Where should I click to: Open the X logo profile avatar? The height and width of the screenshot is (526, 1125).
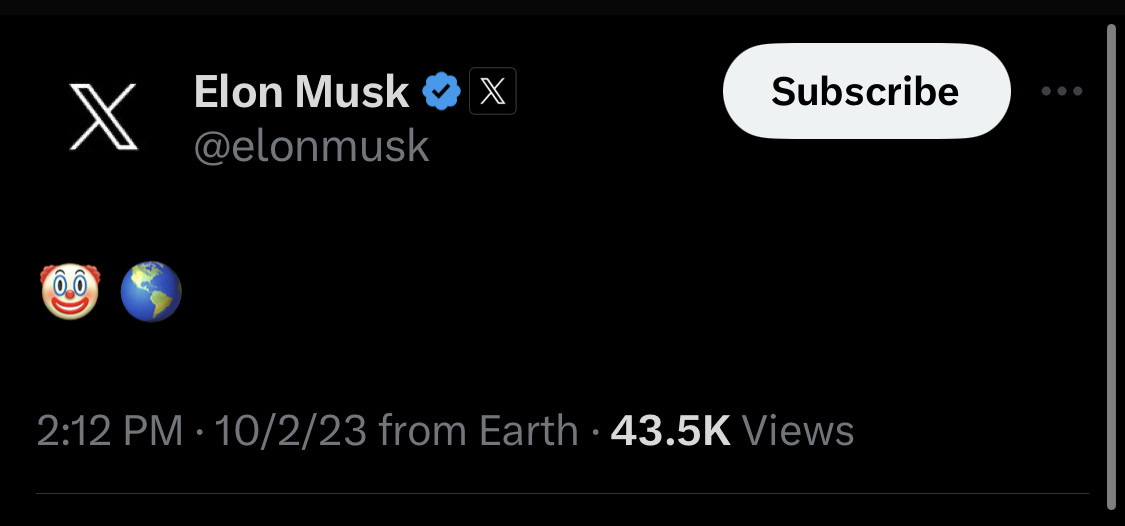(103, 116)
